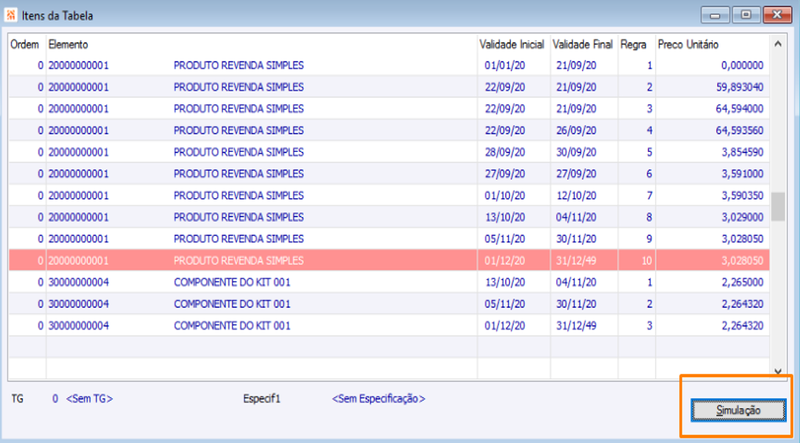This screenshot has height=443, width=800.
Task: Click the scroll down arrow of the table
Action: point(778,372)
